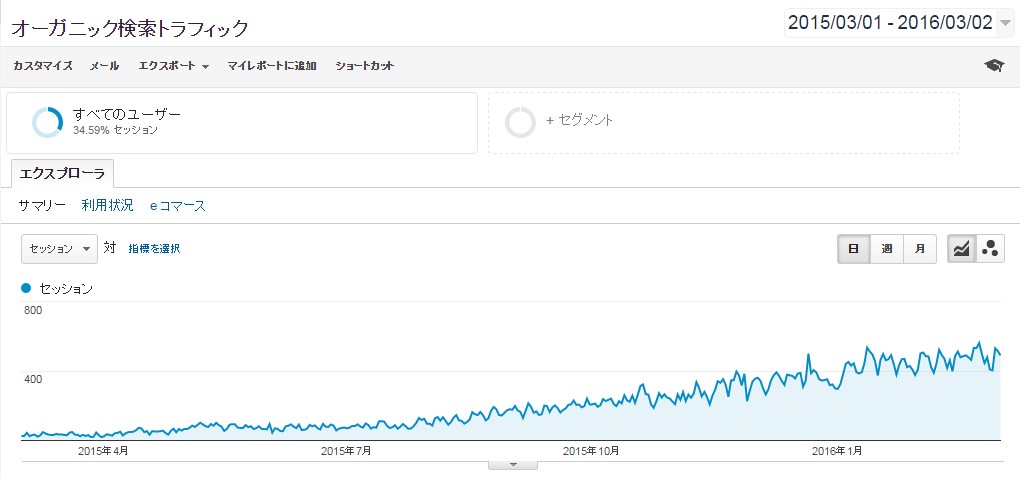Viewport: 1020px width, 478px height.
Task: Click the すべてのユーザー segment donut icon
Action: click(x=47, y=122)
